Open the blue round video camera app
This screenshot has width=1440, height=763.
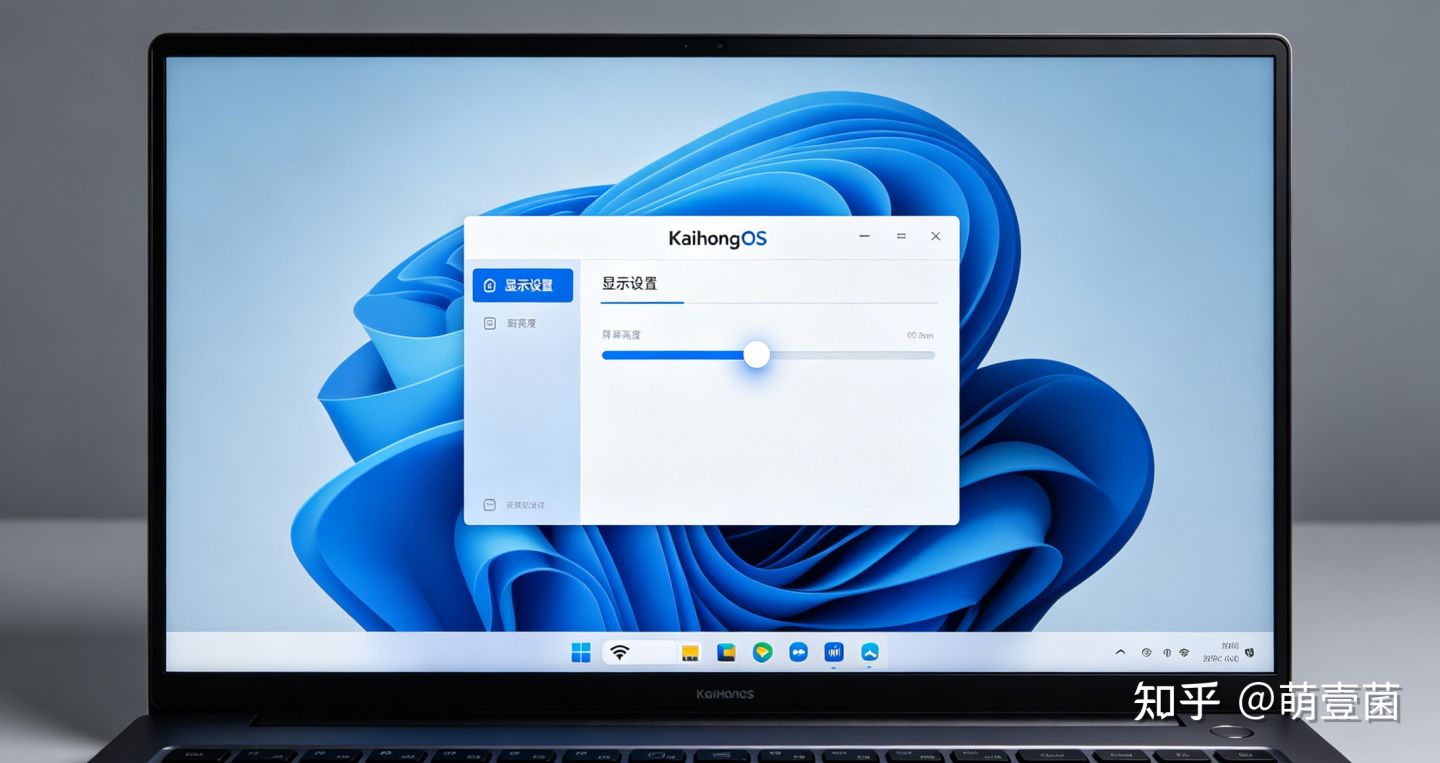pyautogui.click(x=798, y=653)
